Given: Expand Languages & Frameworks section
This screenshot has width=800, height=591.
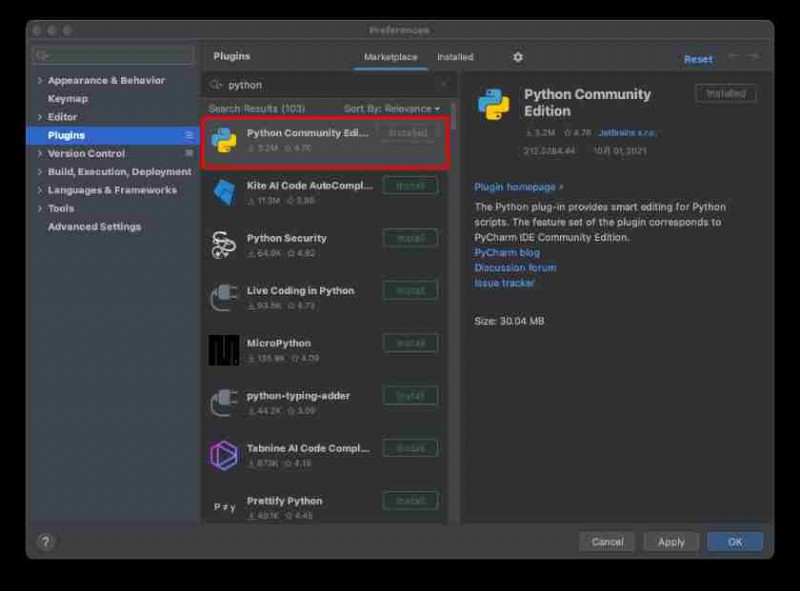Looking at the screenshot, I should click(x=40, y=190).
